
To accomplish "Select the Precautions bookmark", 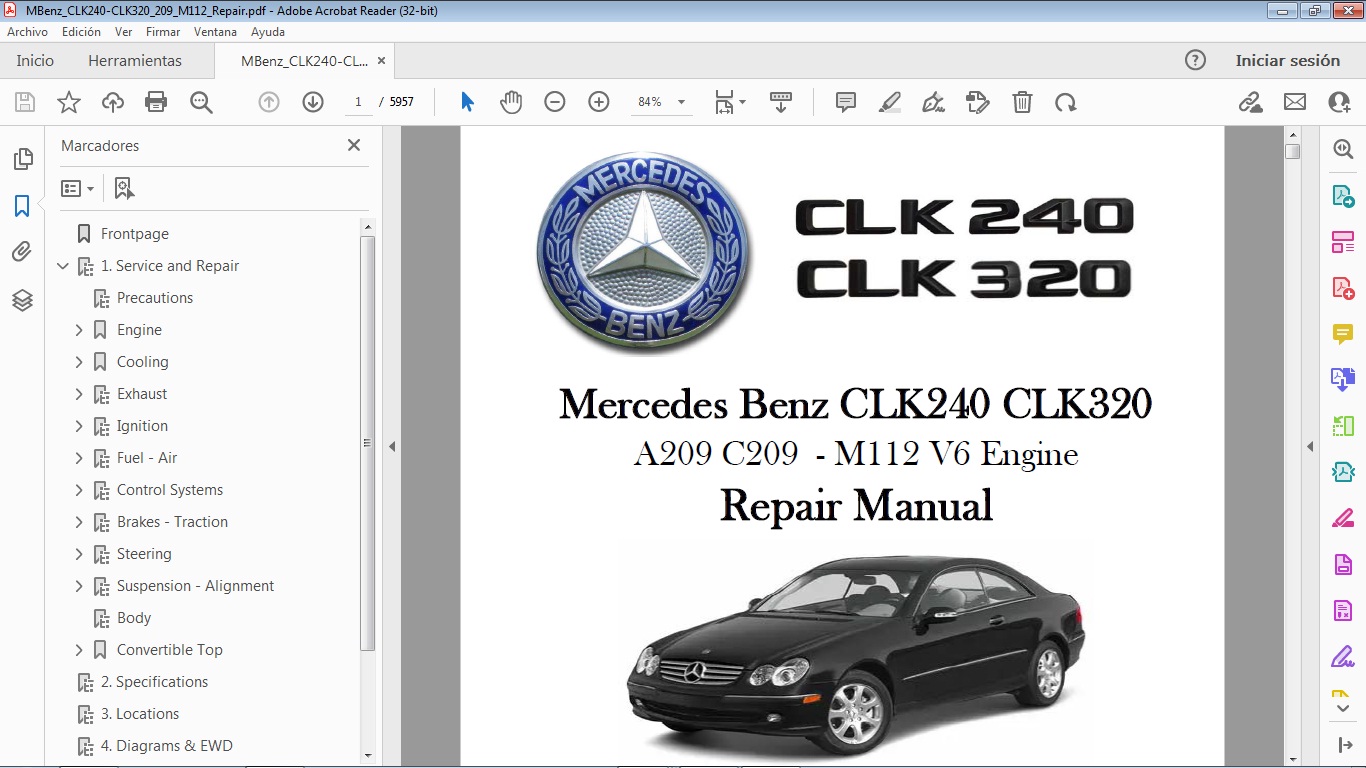I will click(x=157, y=297).
